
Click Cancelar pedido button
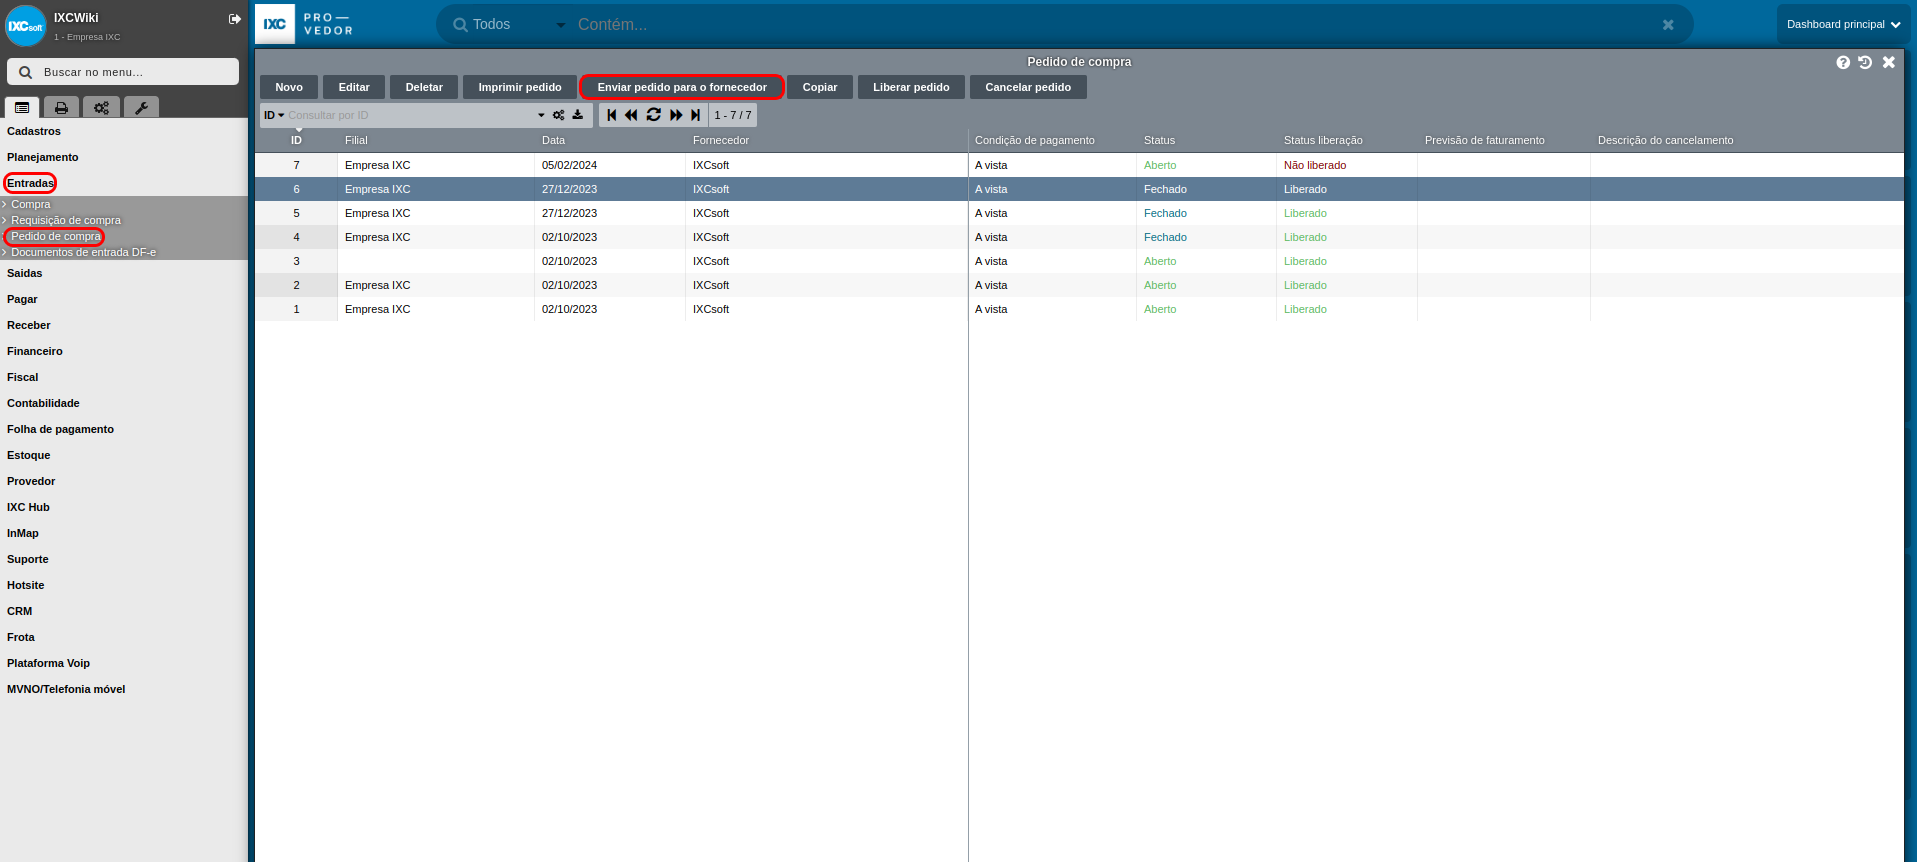pyautogui.click(x=1028, y=87)
